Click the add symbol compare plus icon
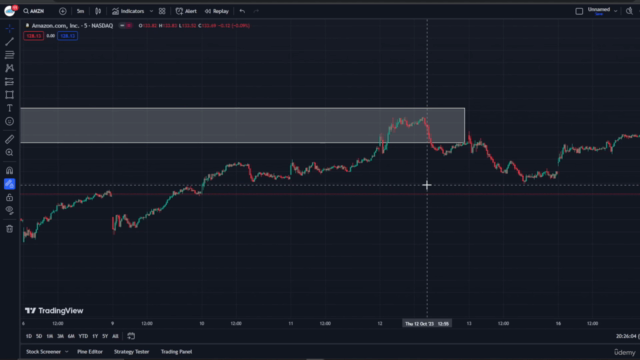This screenshot has width=640, height=360. coord(62,11)
